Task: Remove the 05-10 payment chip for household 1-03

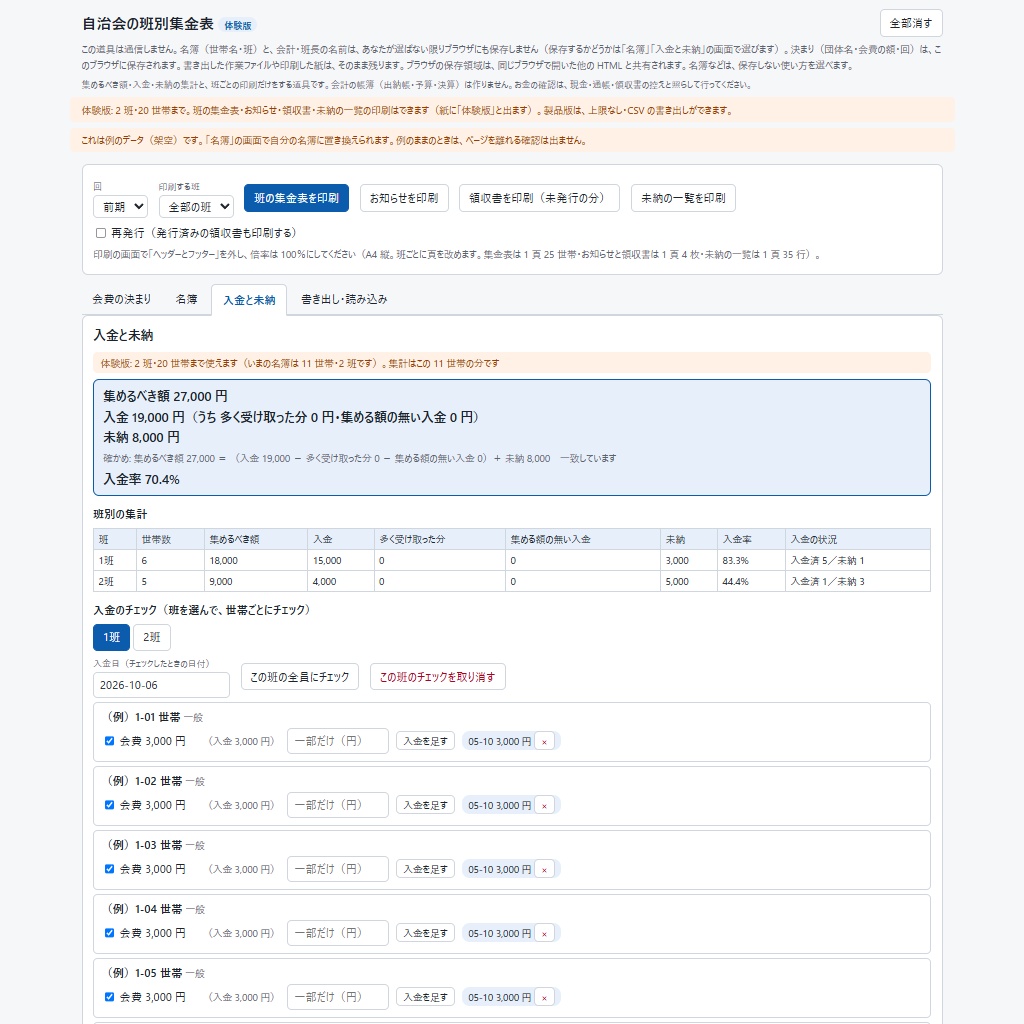Action: pos(544,869)
